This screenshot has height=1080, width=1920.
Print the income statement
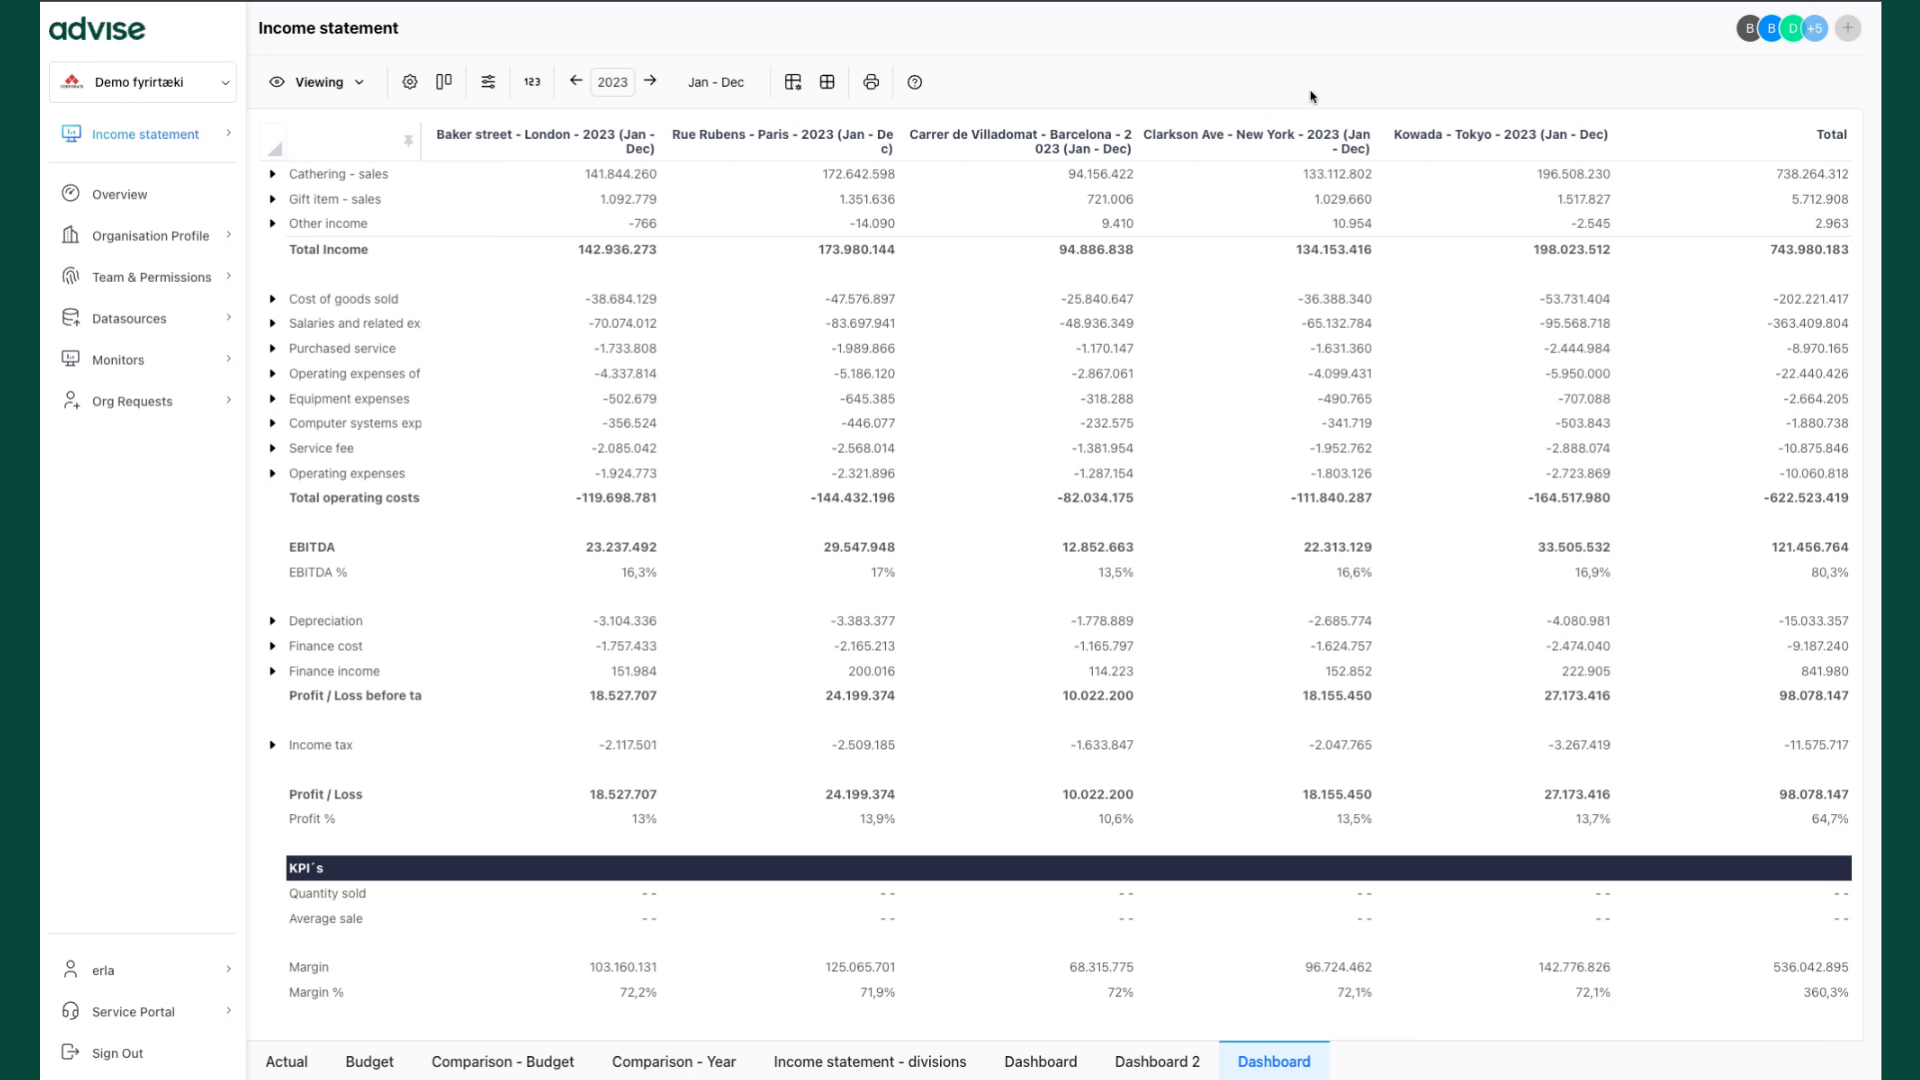pyautogui.click(x=871, y=82)
